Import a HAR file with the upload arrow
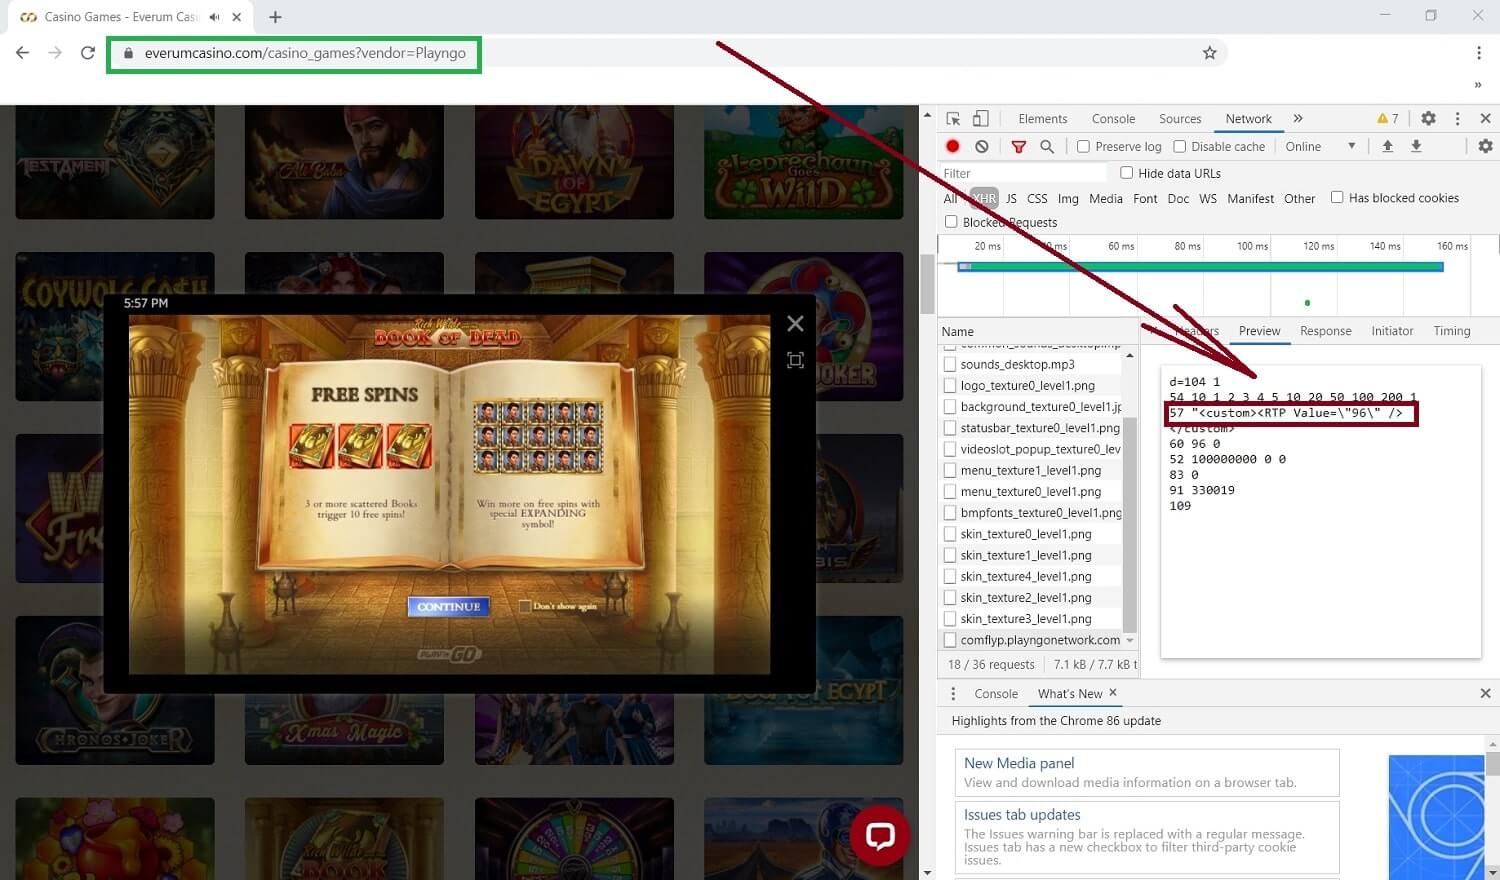Viewport: 1500px width, 880px height. tap(1388, 146)
